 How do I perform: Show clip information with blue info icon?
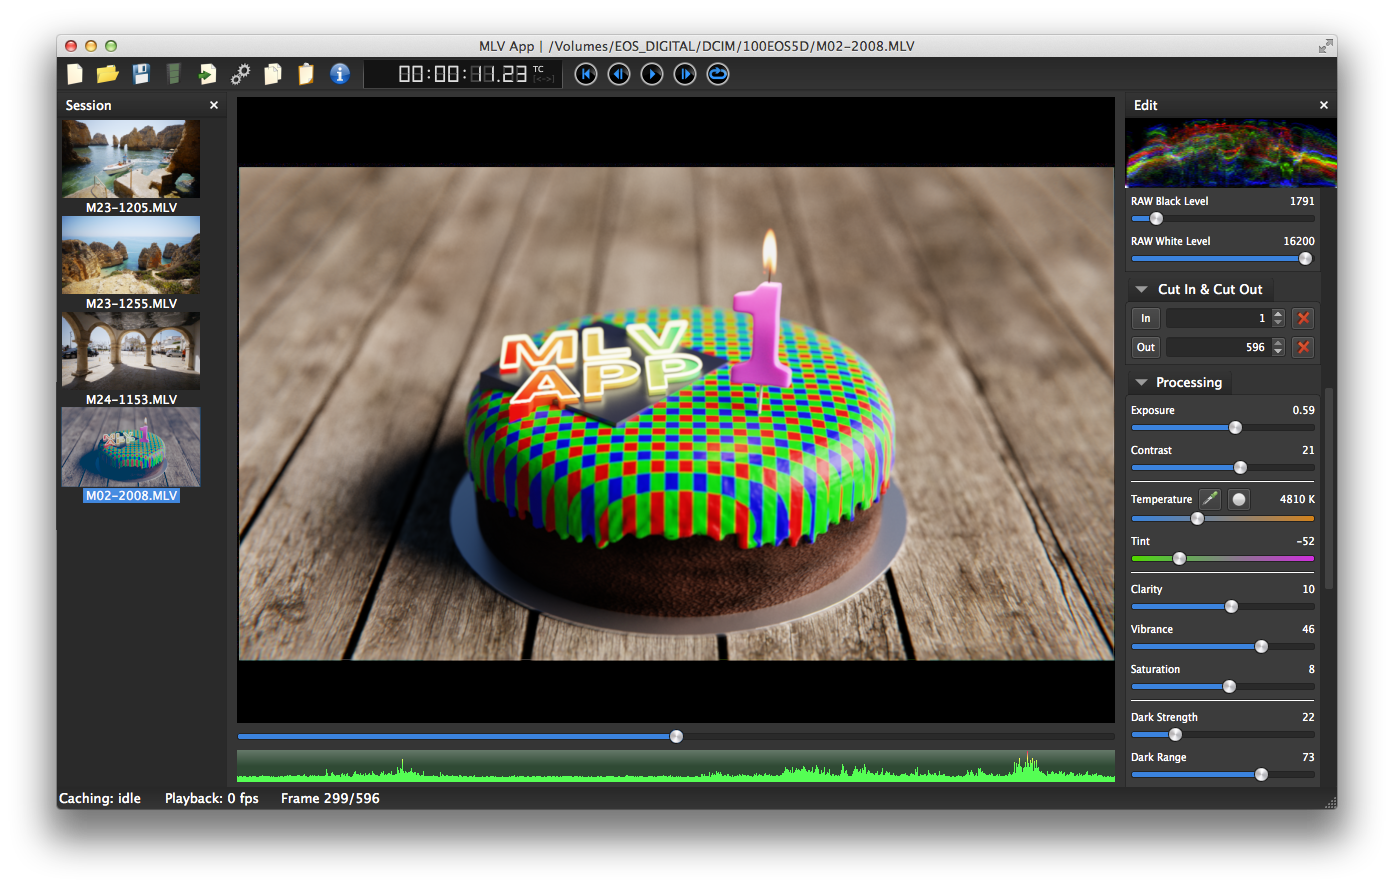(340, 74)
